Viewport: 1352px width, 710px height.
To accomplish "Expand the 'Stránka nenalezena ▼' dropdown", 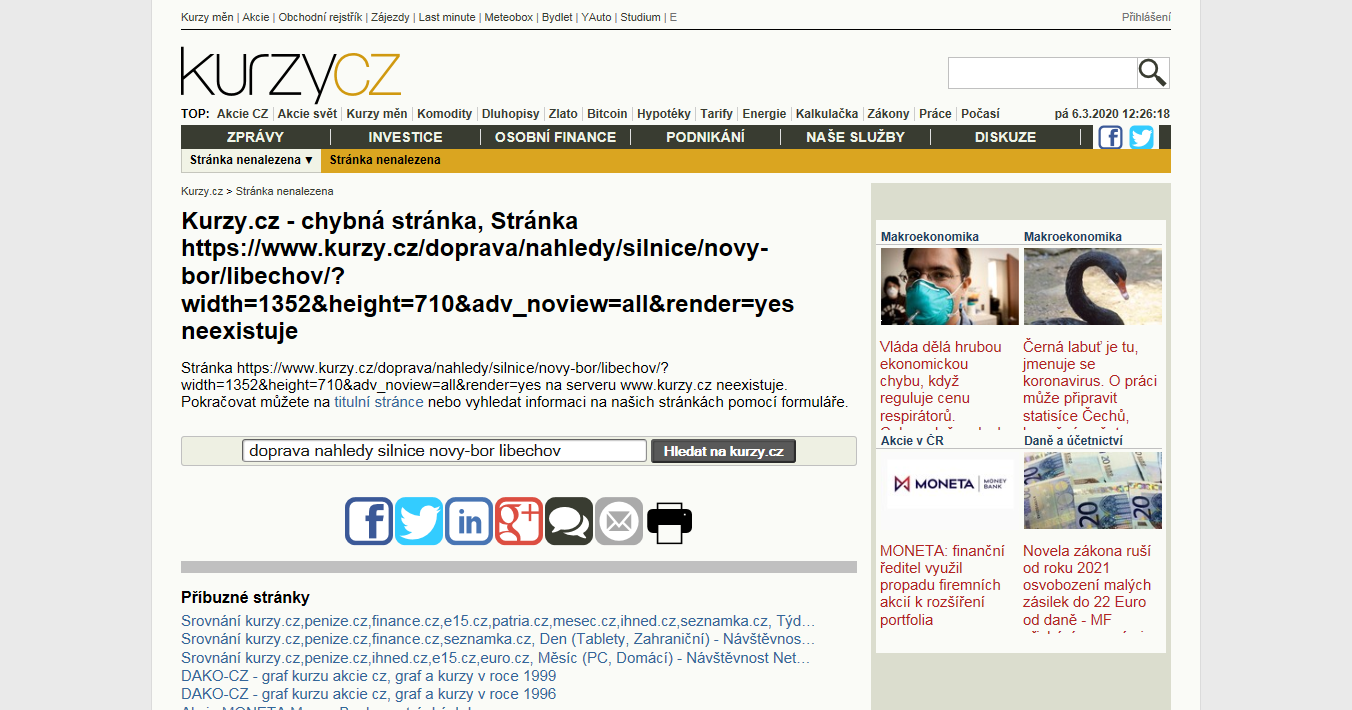I will click(x=252, y=160).
